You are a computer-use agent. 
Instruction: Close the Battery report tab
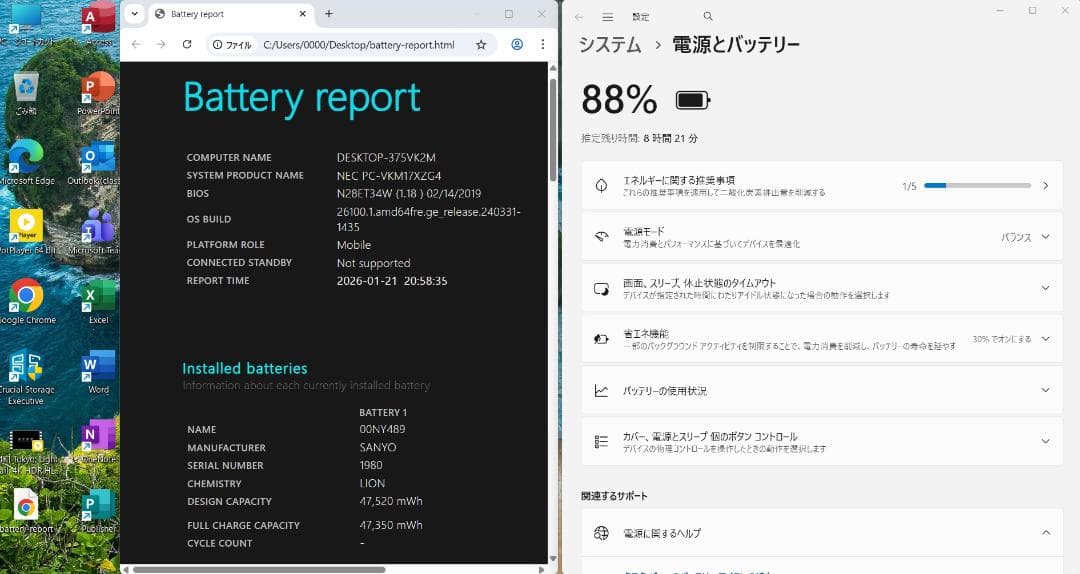pos(302,14)
